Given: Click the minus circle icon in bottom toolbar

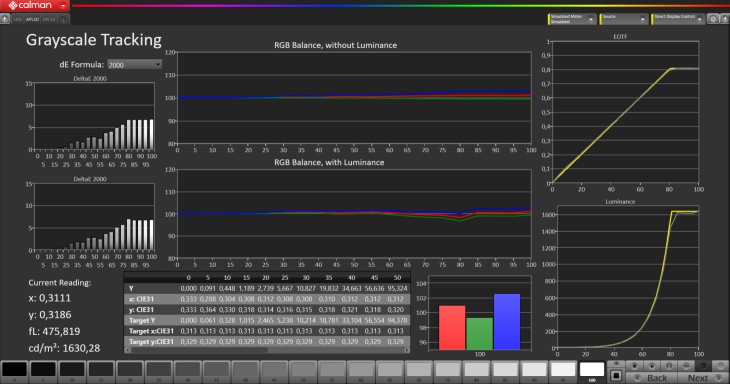Looking at the screenshot, I should (x=686, y=366).
